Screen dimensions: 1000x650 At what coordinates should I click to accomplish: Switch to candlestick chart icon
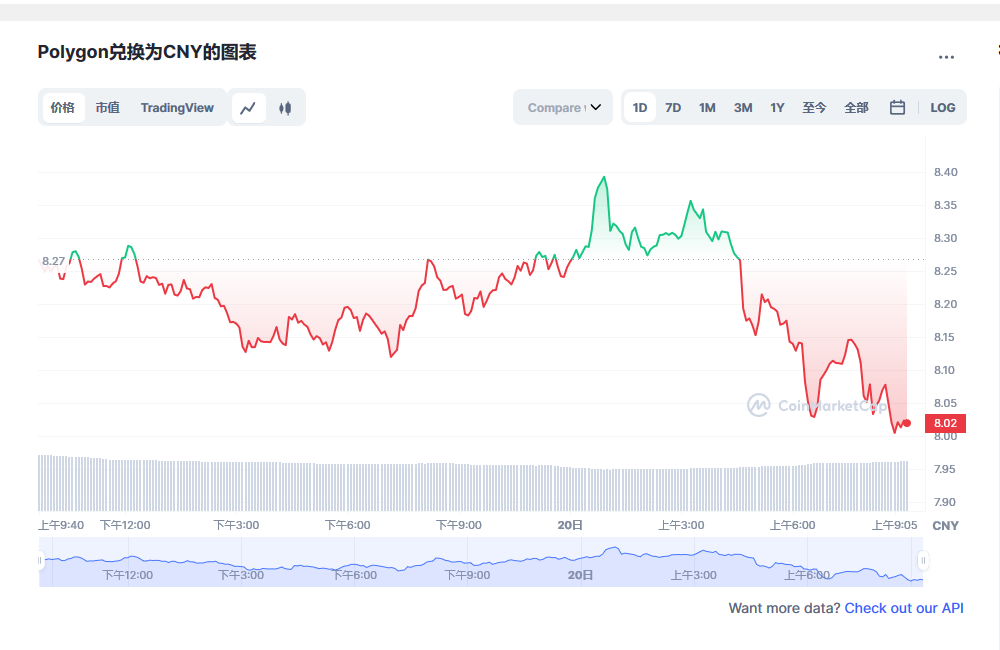[x=285, y=108]
